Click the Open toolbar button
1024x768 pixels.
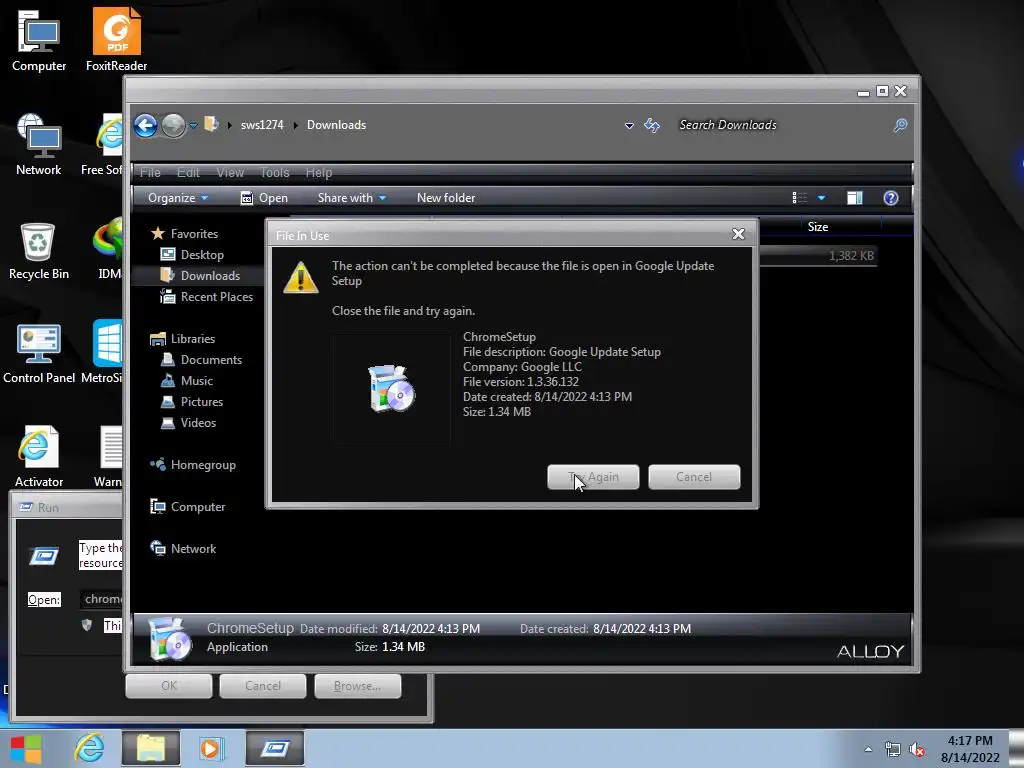[x=264, y=198]
